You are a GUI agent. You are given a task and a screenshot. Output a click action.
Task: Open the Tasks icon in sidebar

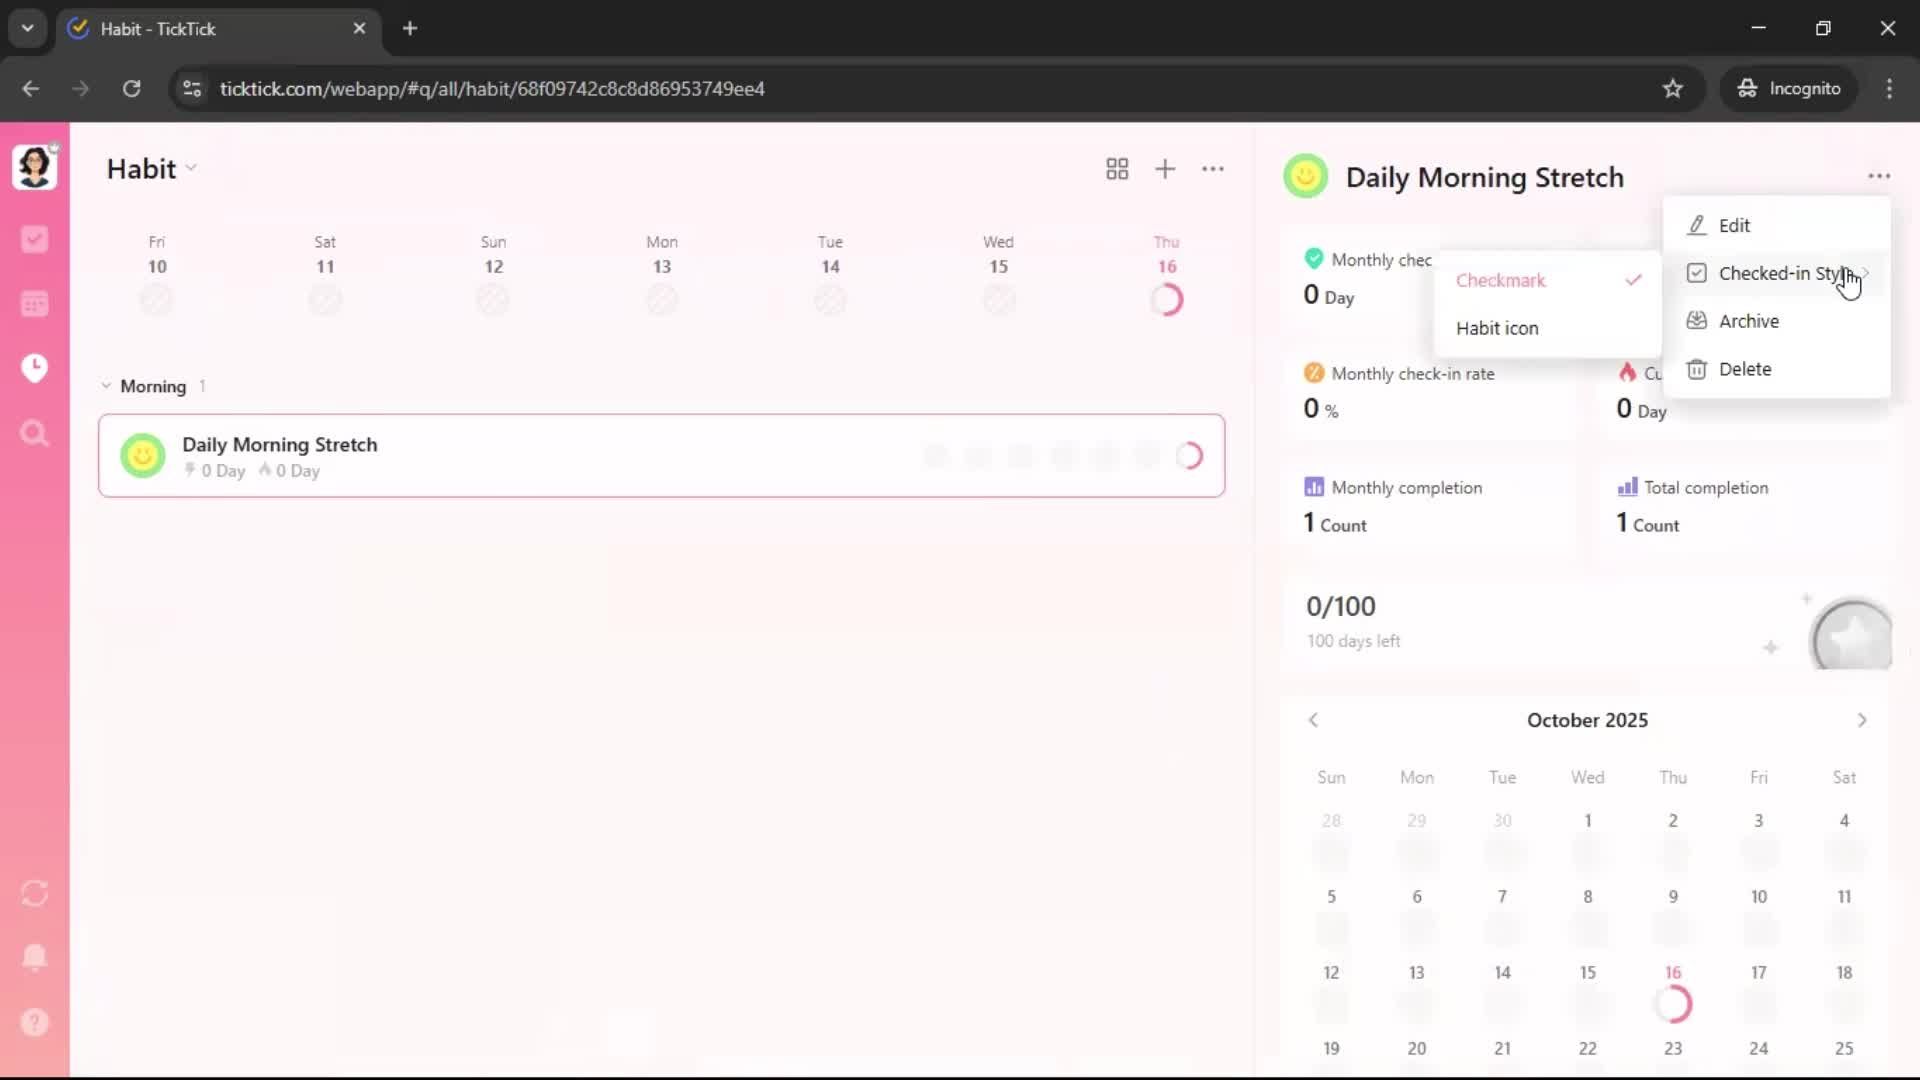click(34, 239)
